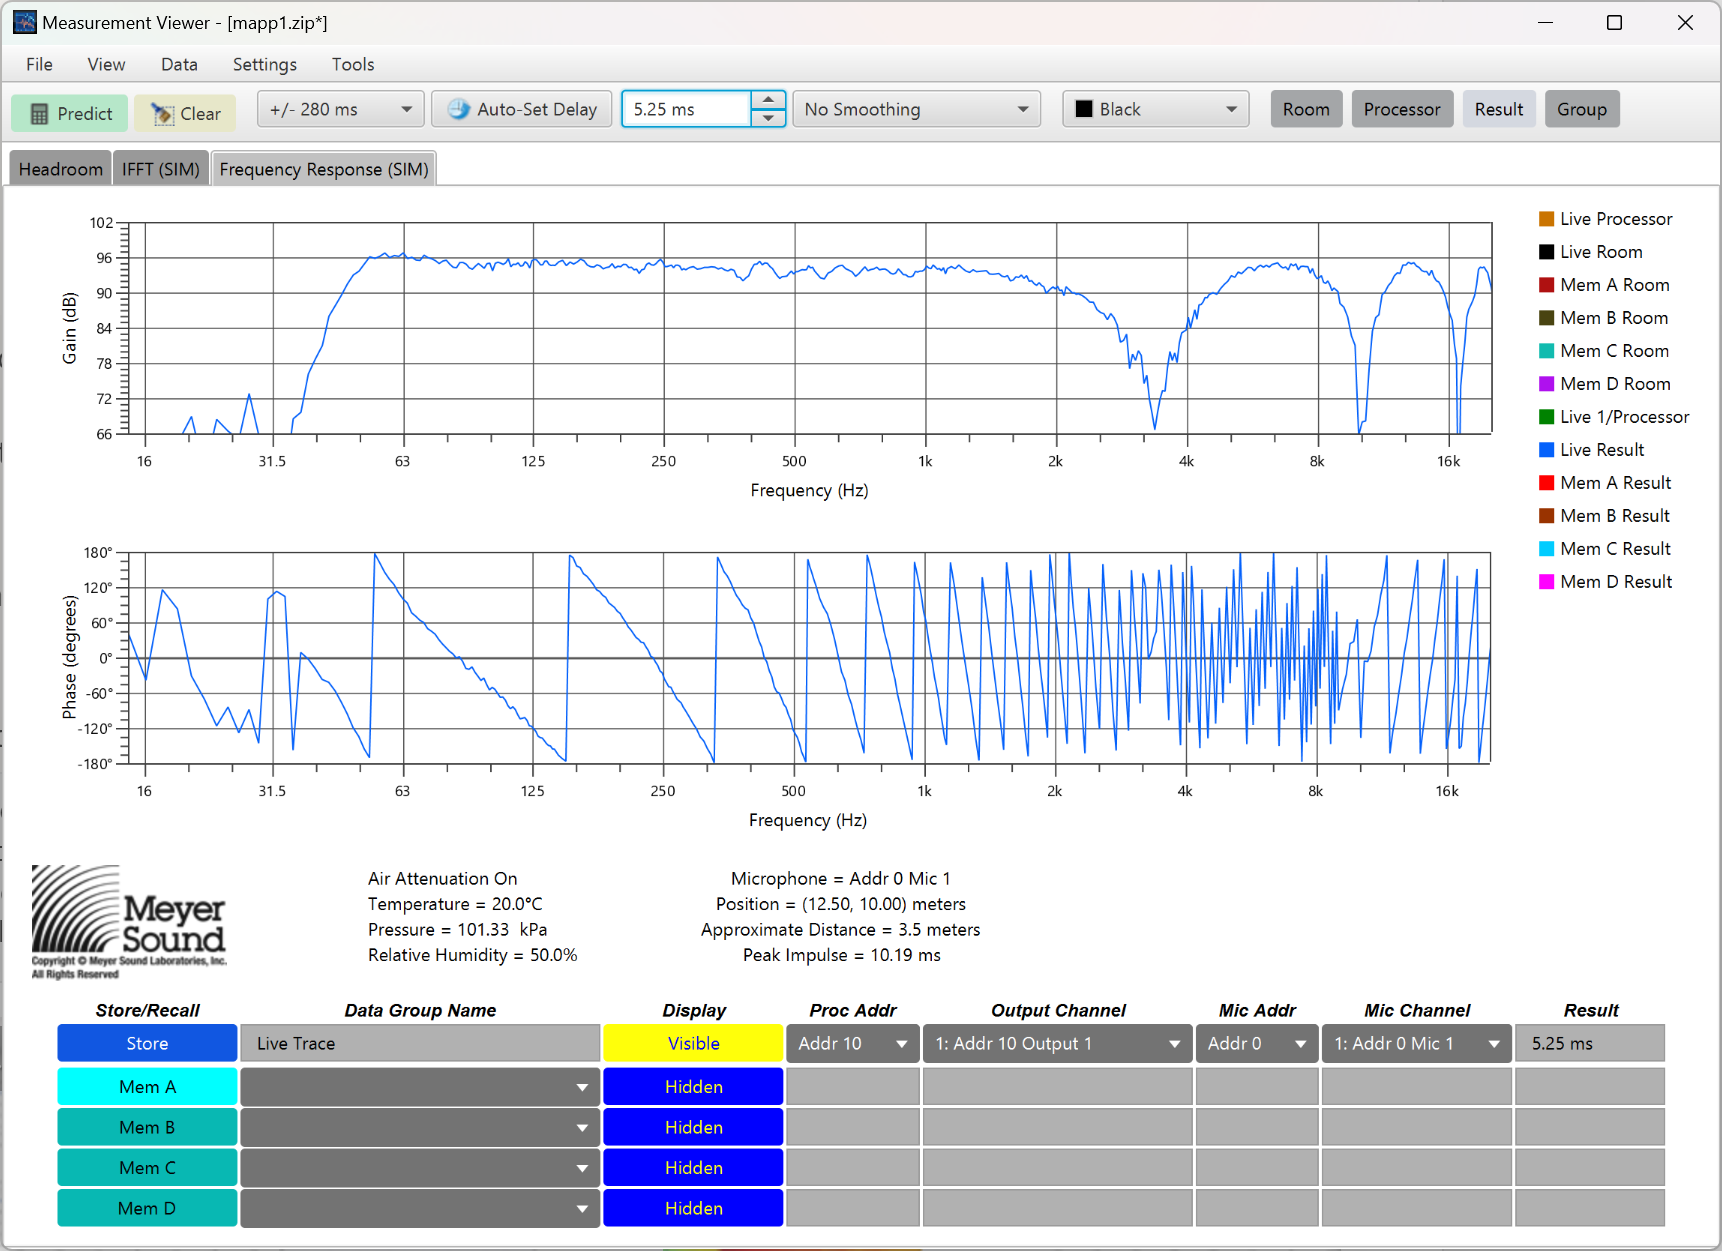Click the Live 1/Processor legend swatch
Viewport: 1722px width, 1251px height.
tap(1546, 417)
